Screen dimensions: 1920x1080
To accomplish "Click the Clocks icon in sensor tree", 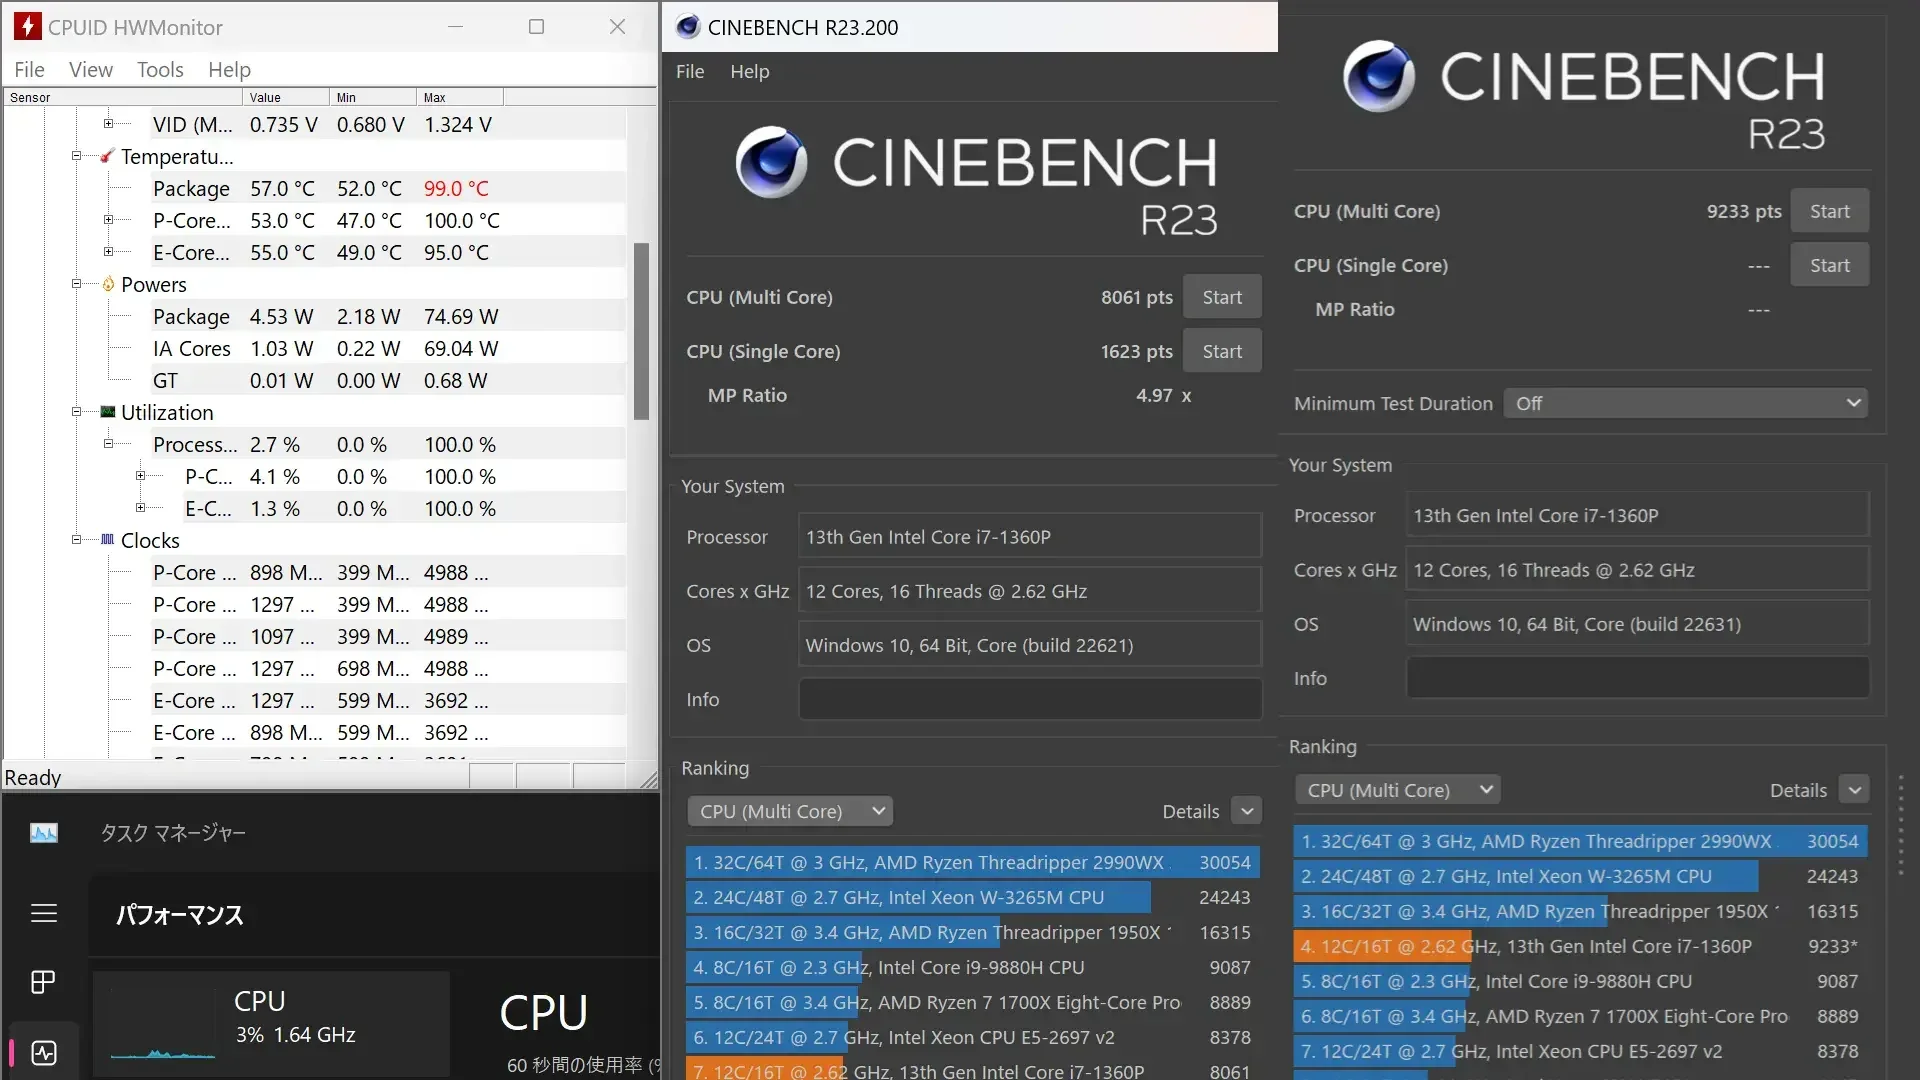I will tap(108, 540).
